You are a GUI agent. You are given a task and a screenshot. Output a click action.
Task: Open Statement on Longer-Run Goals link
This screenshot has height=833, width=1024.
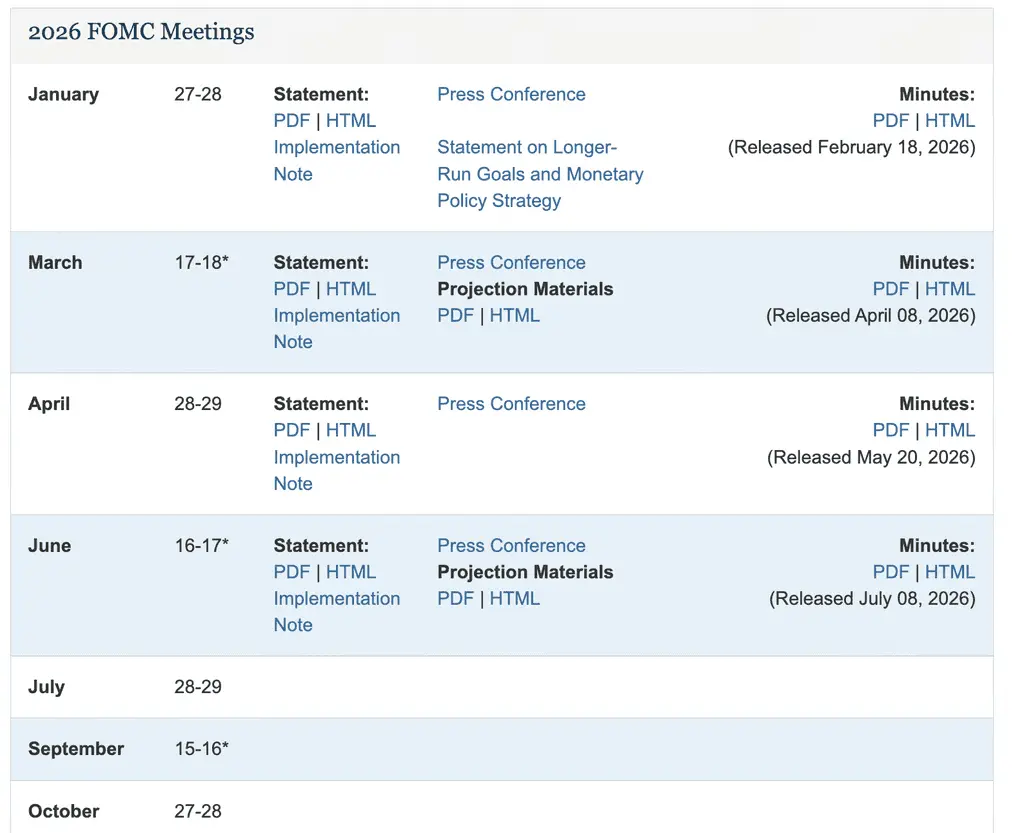tap(540, 174)
